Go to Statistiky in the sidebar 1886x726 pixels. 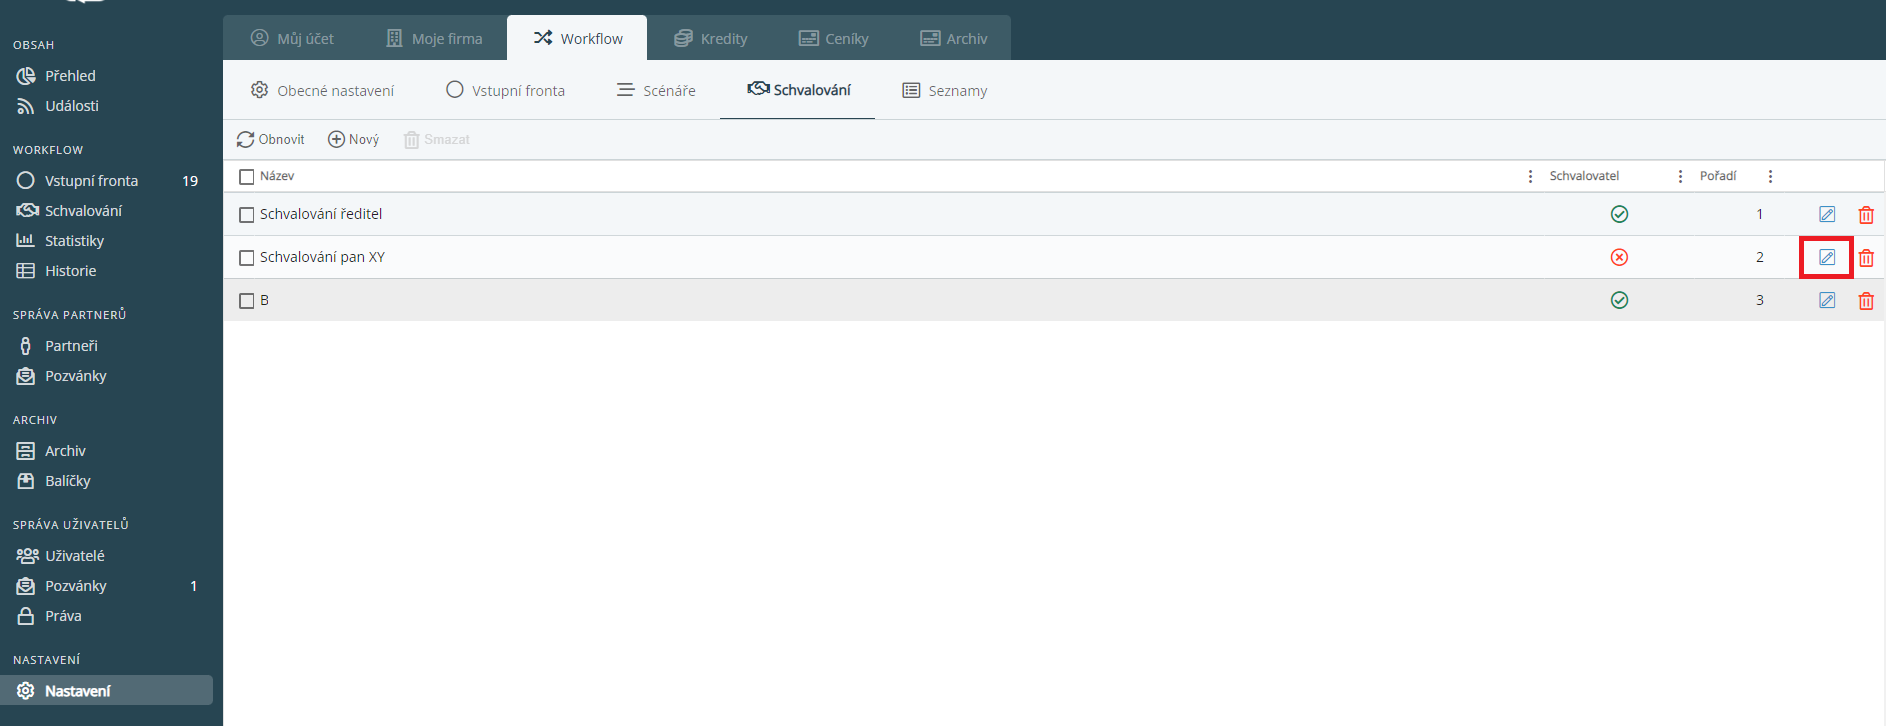coord(74,241)
